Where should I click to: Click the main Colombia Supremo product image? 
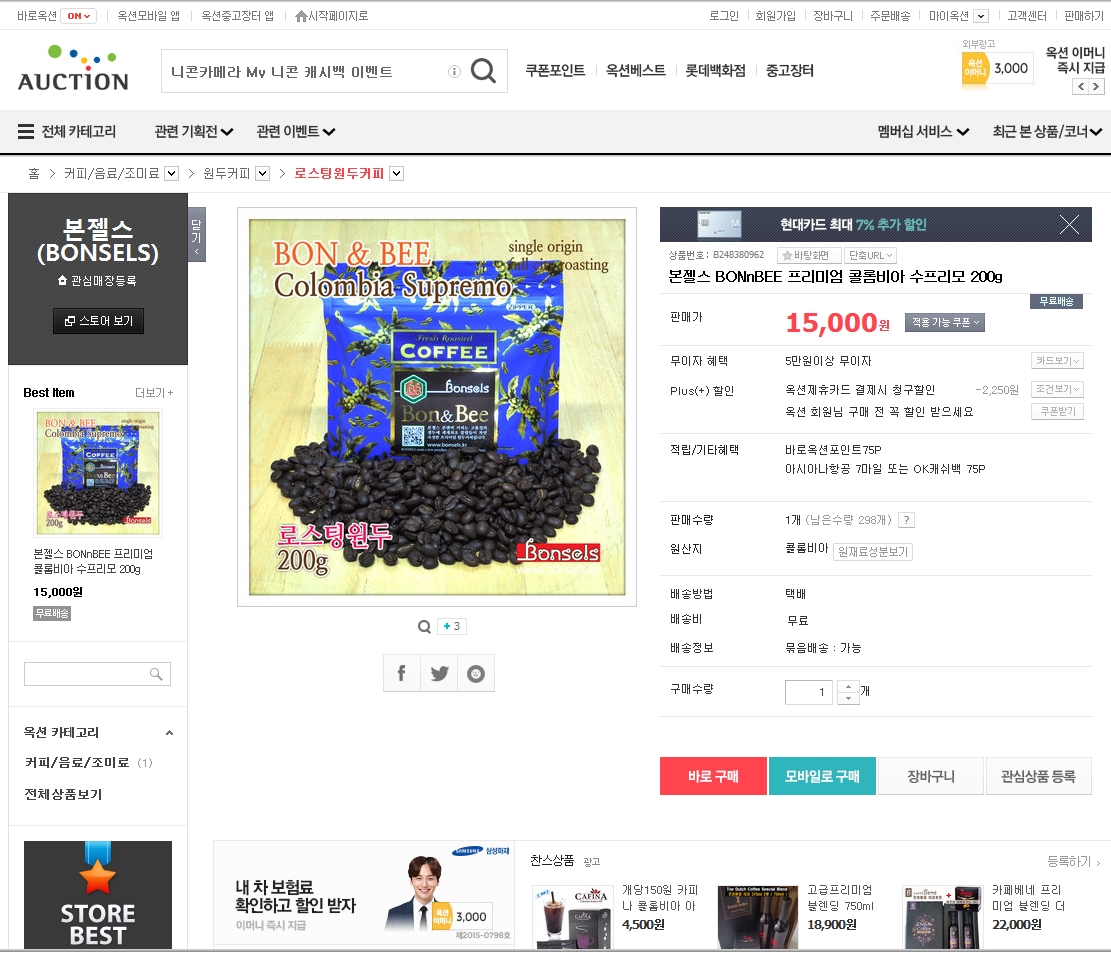click(x=436, y=407)
